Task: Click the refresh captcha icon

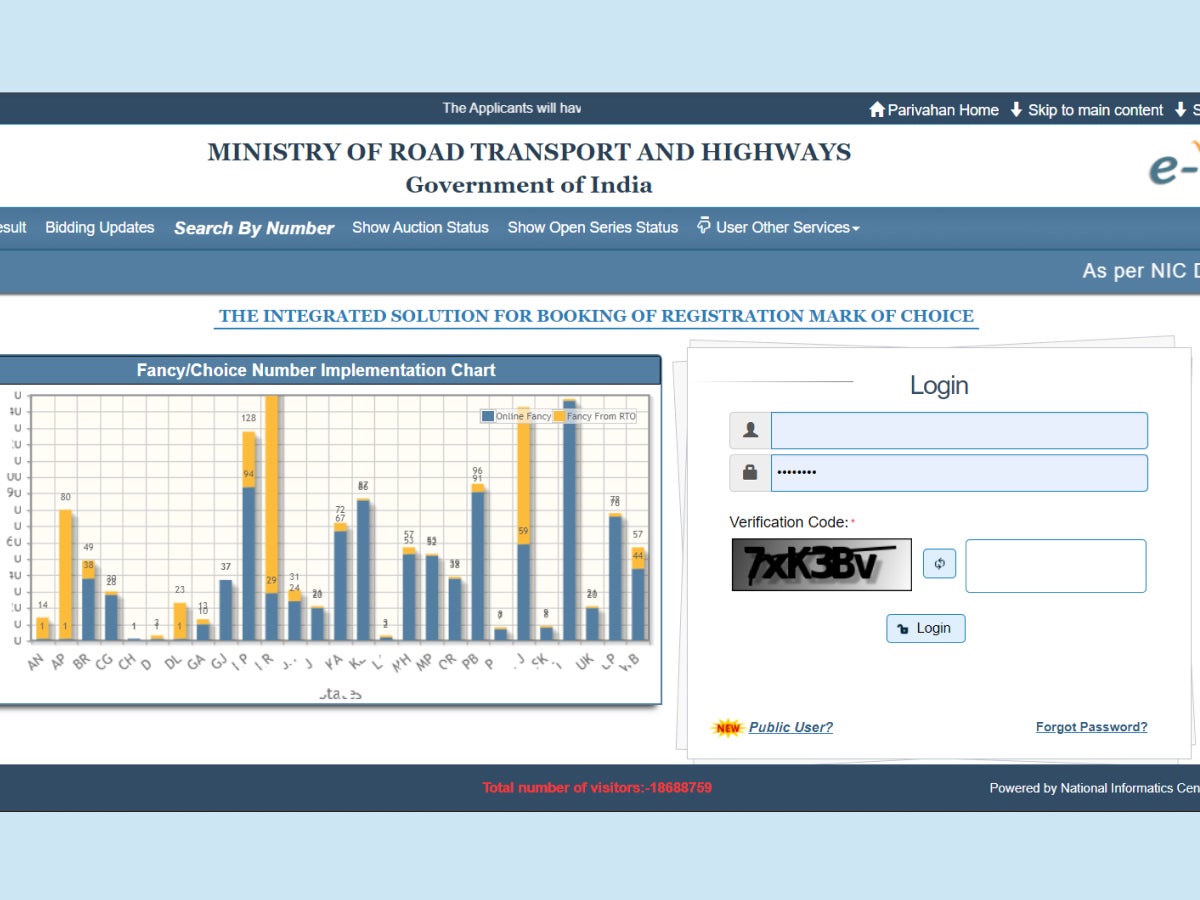Action: coord(938,564)
